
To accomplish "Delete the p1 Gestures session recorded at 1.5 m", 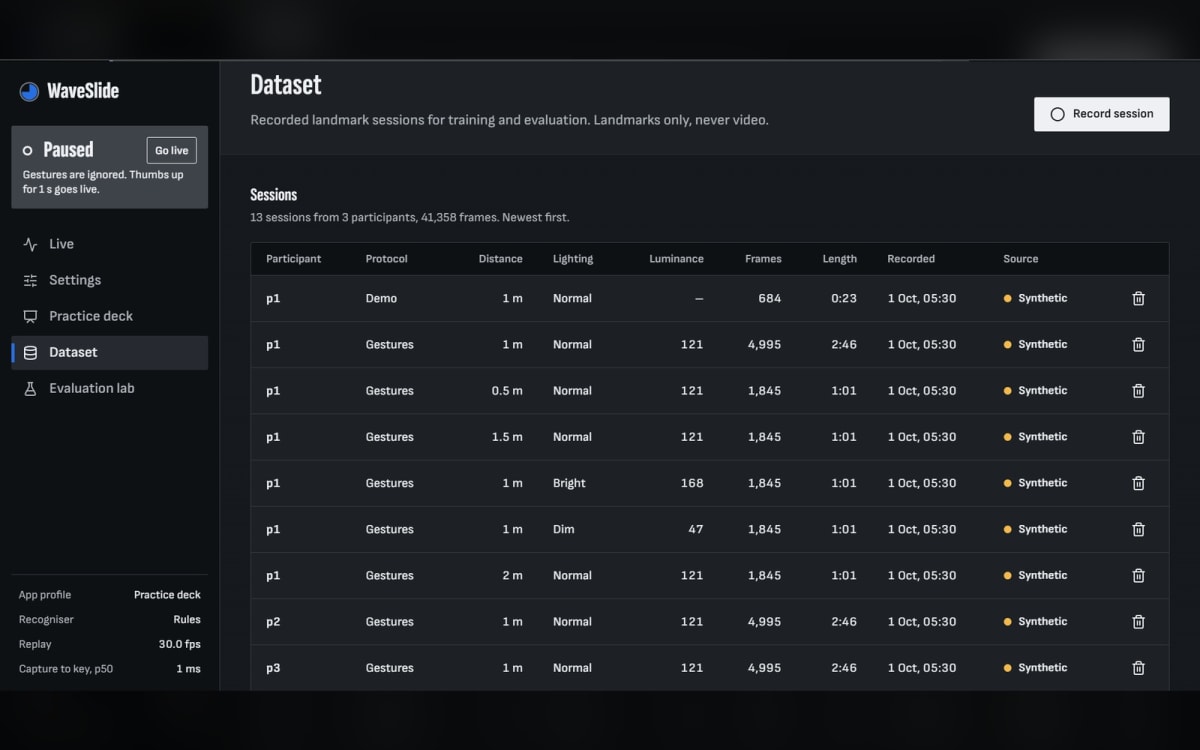I will 1138,437.
